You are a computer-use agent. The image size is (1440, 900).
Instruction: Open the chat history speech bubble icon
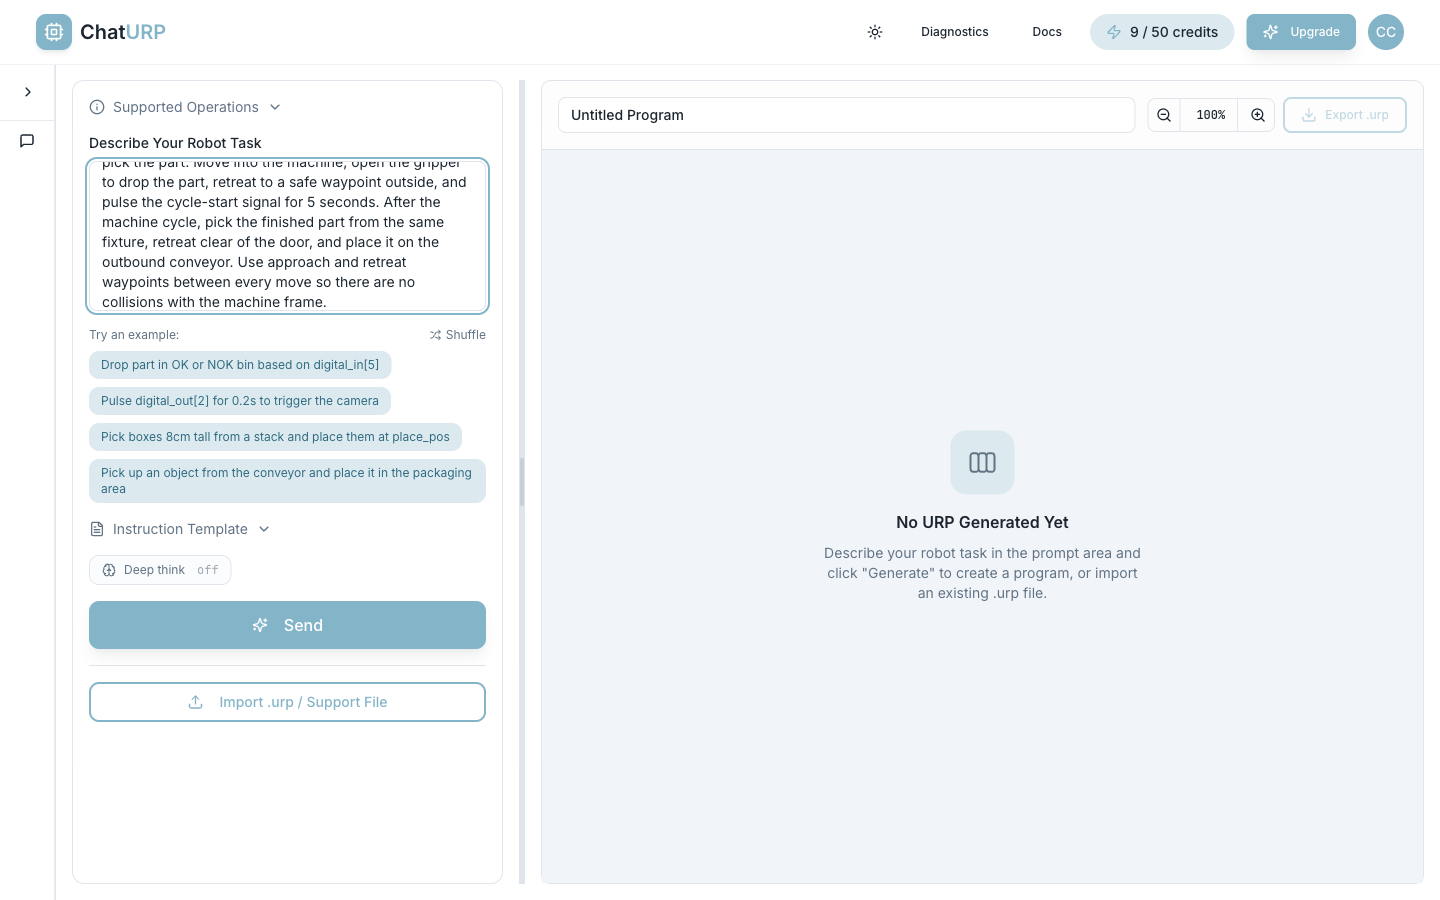point(27,141)
